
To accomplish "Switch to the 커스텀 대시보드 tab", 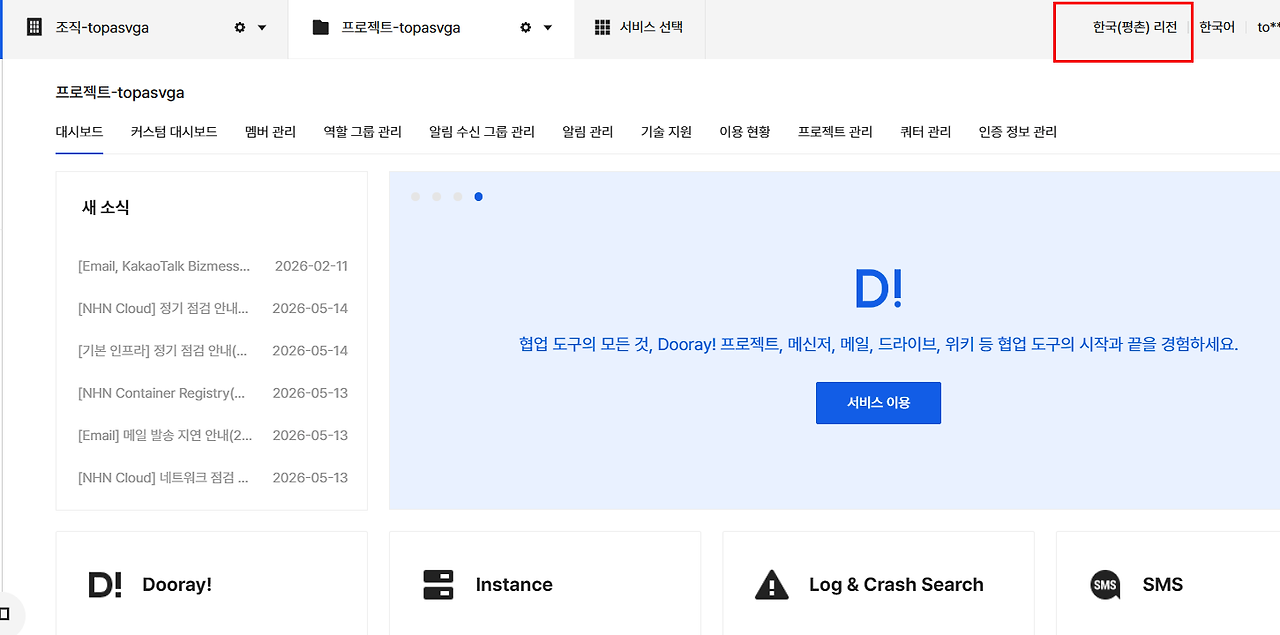I will coord(174,132).
